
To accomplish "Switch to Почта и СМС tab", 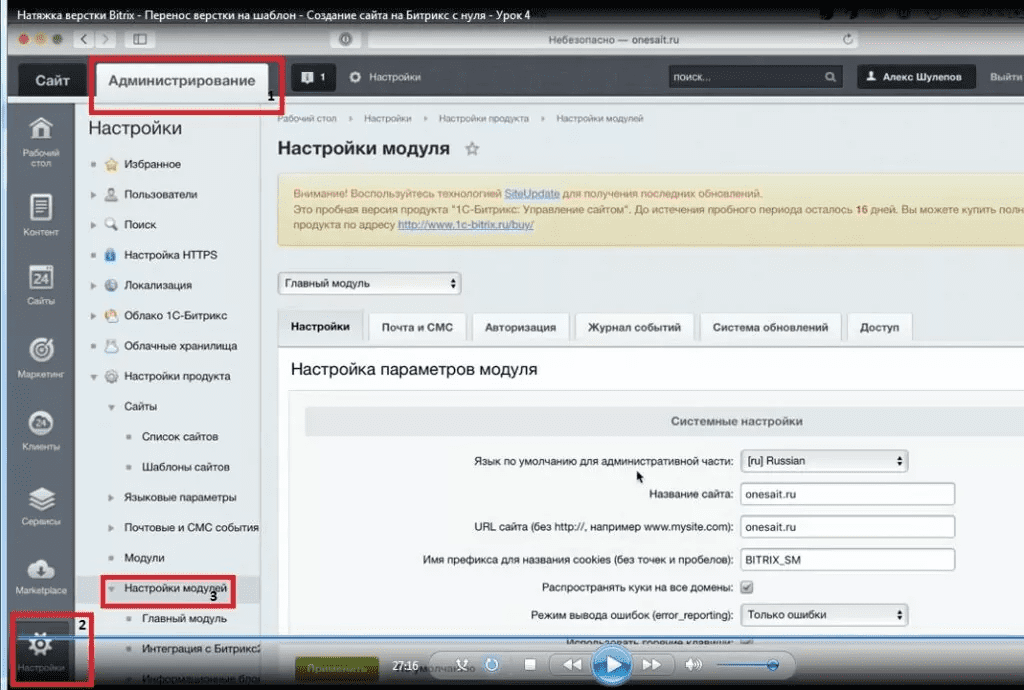I will point(417,327).
